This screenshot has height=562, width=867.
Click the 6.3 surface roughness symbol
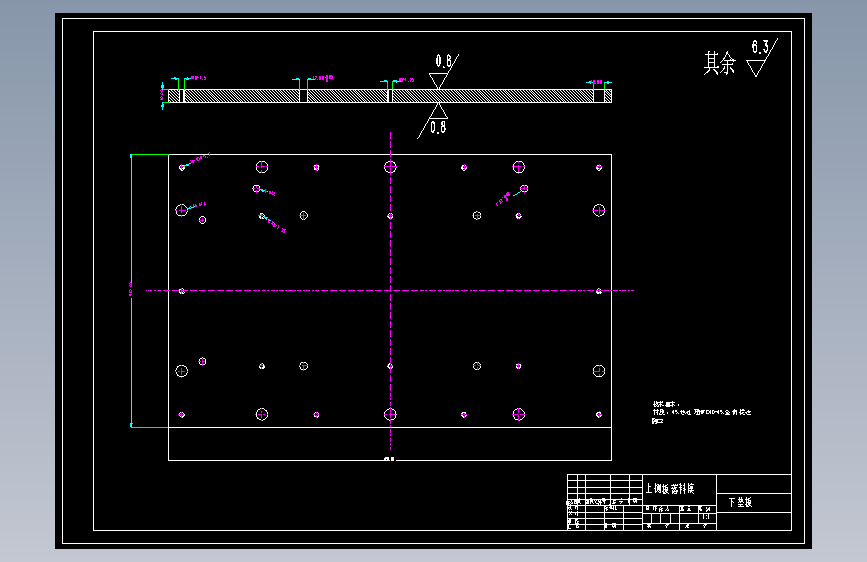coord(762,57)
